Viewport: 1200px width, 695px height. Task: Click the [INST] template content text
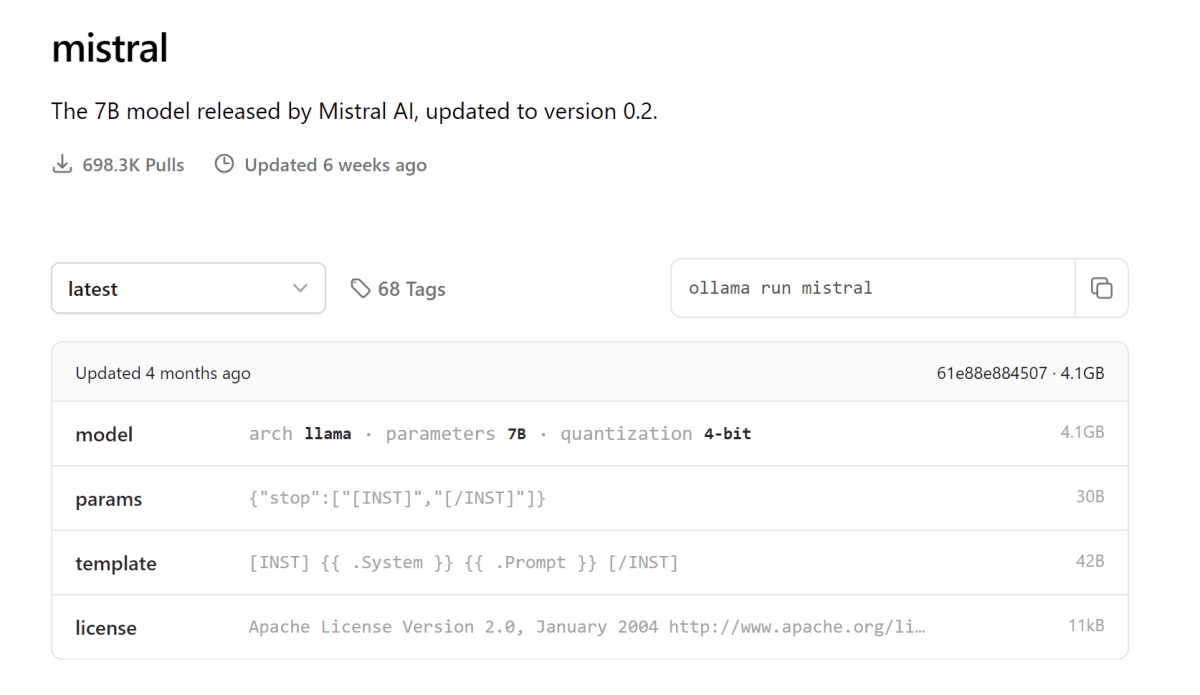coord(464,563)
